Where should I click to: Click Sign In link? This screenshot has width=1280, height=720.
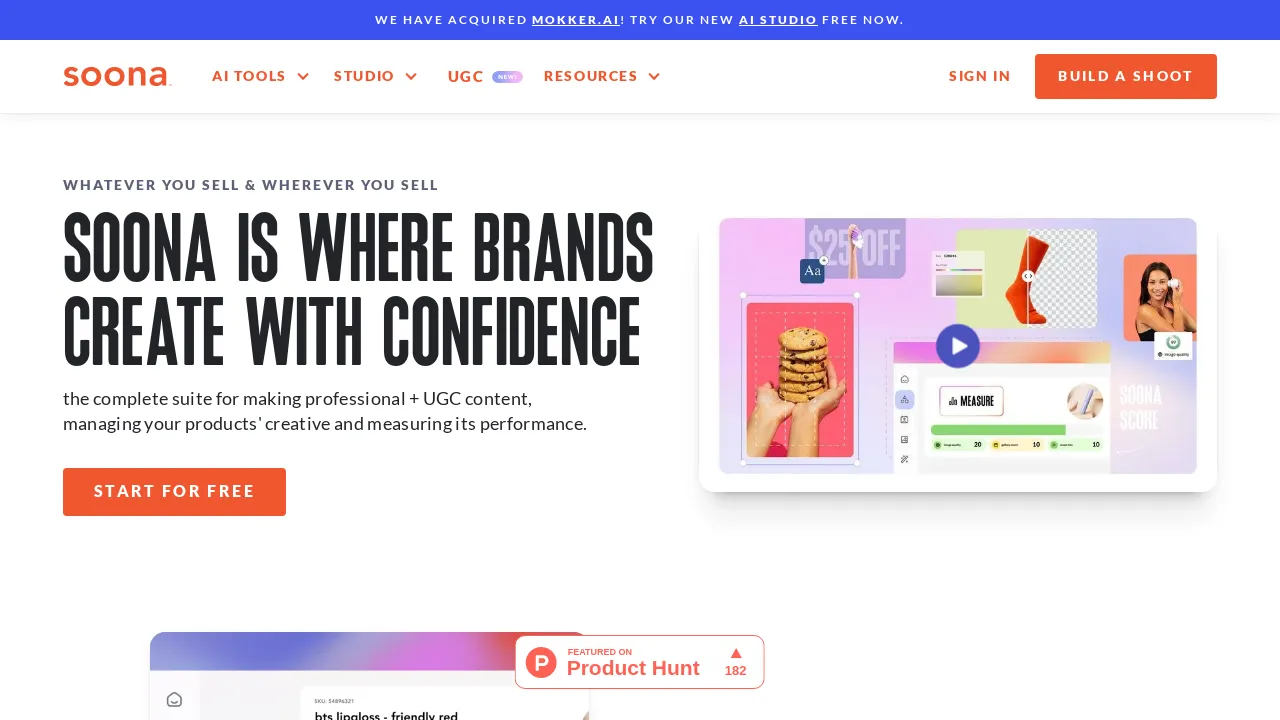pos(980,76)
